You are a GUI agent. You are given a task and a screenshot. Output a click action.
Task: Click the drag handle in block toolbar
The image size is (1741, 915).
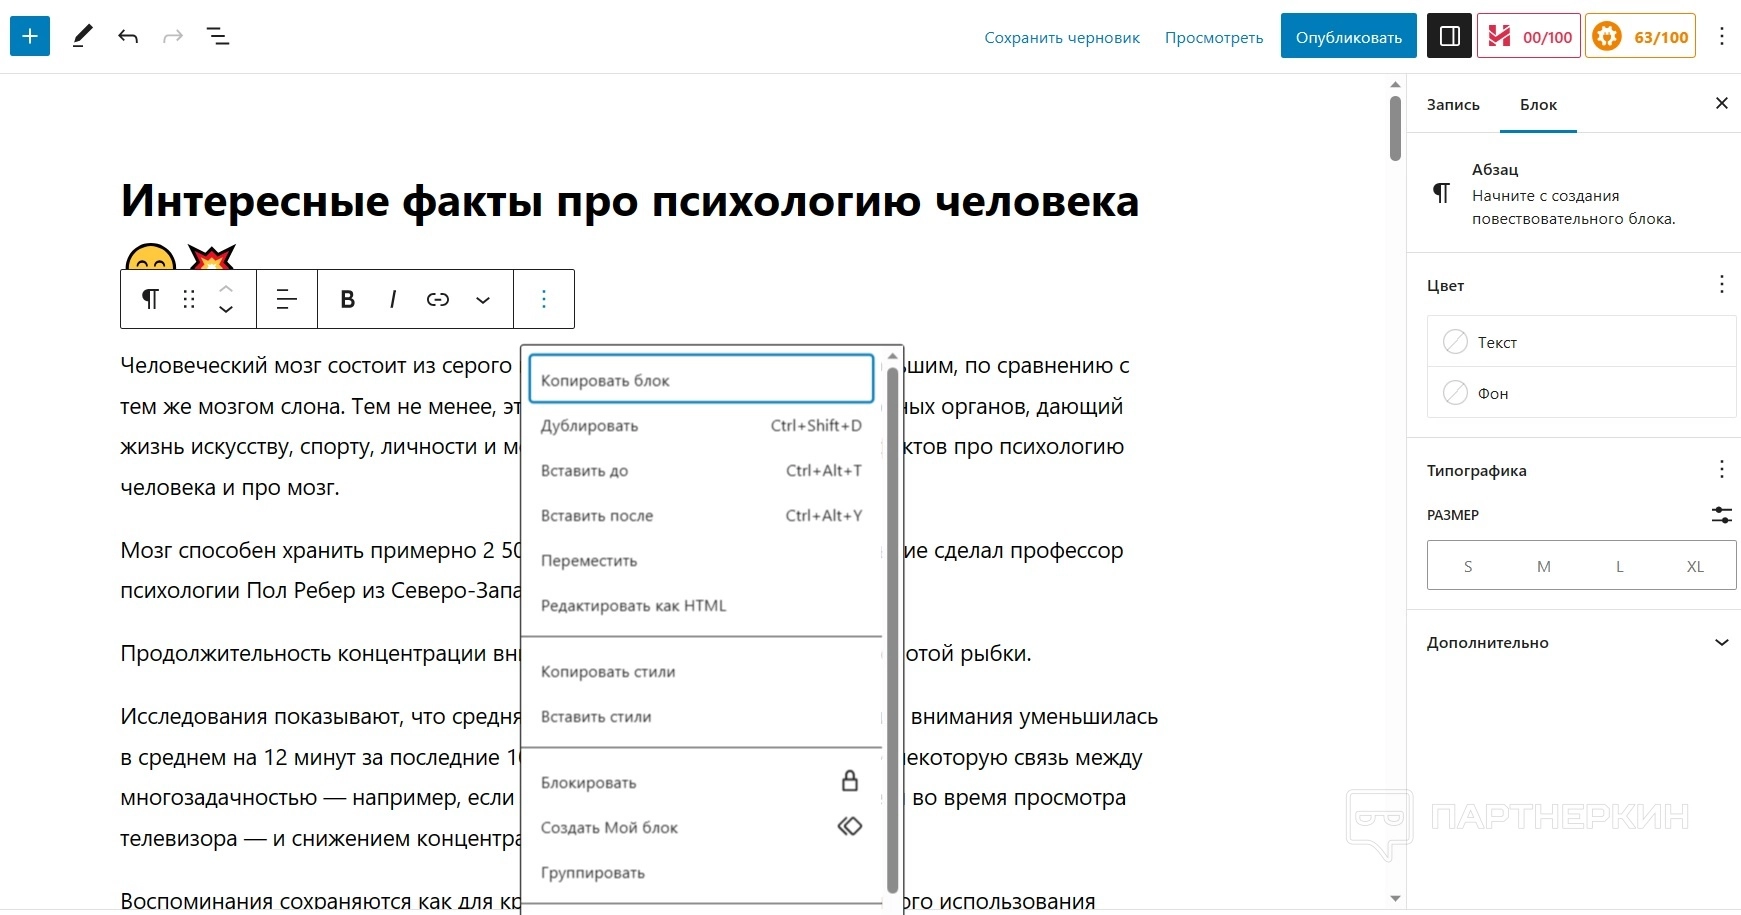point(189,299)
